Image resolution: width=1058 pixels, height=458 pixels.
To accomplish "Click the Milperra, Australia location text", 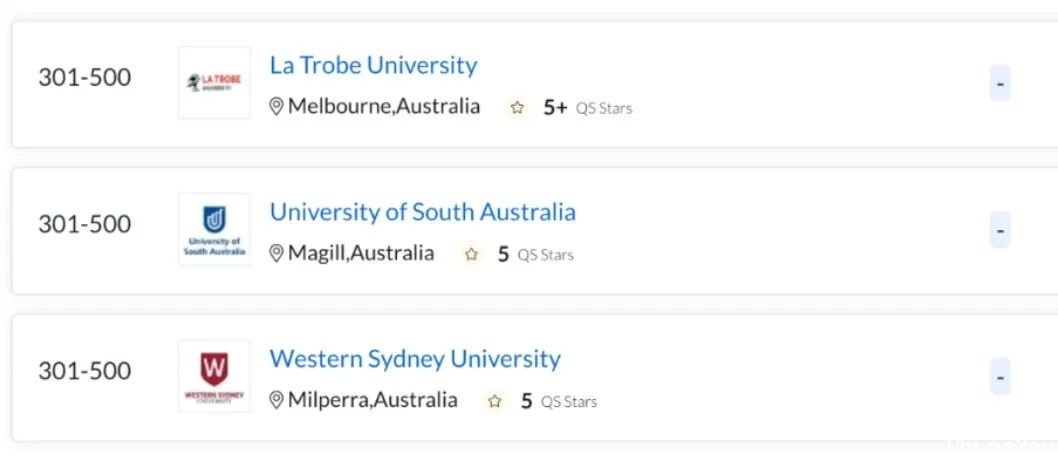I will tap(372, 400).
